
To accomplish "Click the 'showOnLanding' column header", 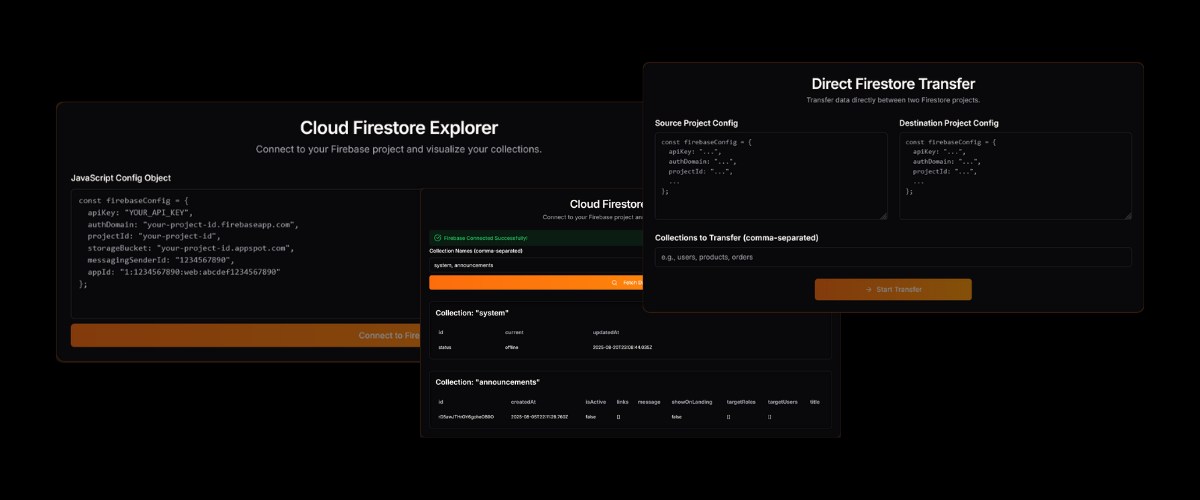I will click(x=691, y=401).
